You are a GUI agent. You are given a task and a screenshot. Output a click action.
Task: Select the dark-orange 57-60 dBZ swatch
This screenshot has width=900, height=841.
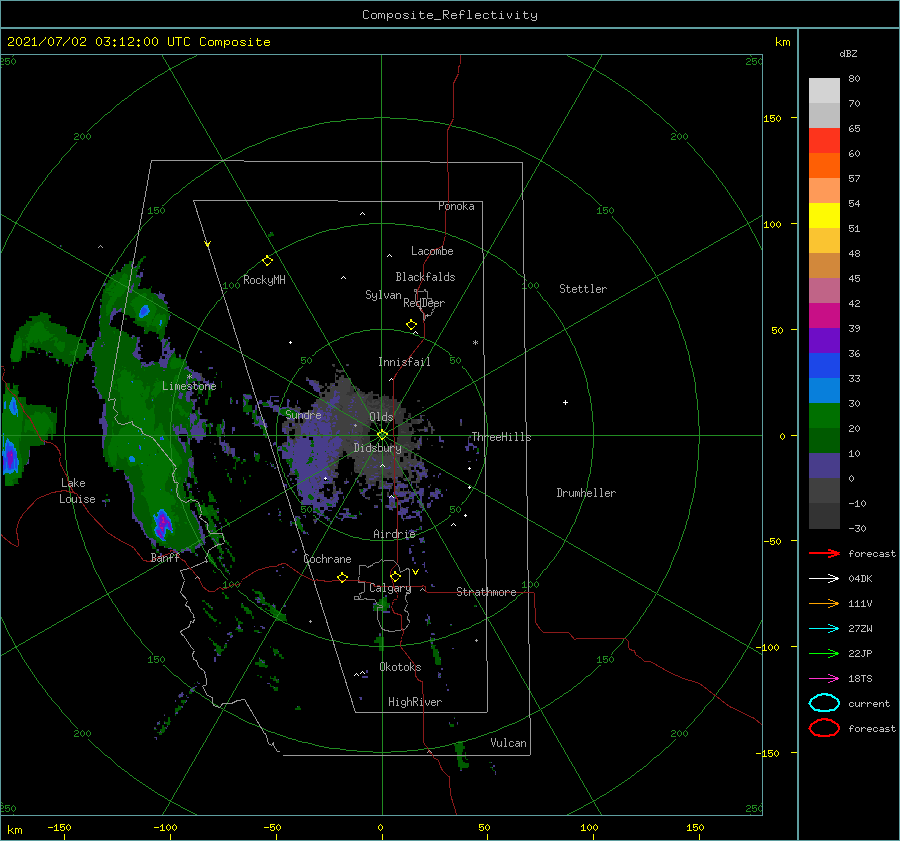pyautogui.click(x=824, y=165)
